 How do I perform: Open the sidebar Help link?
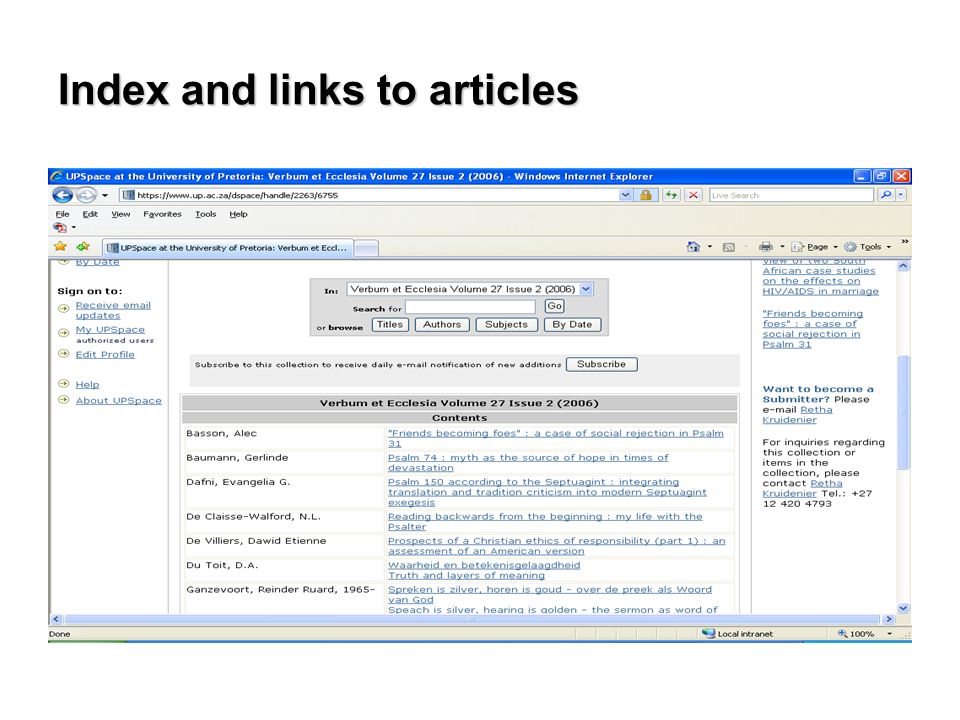87,384
